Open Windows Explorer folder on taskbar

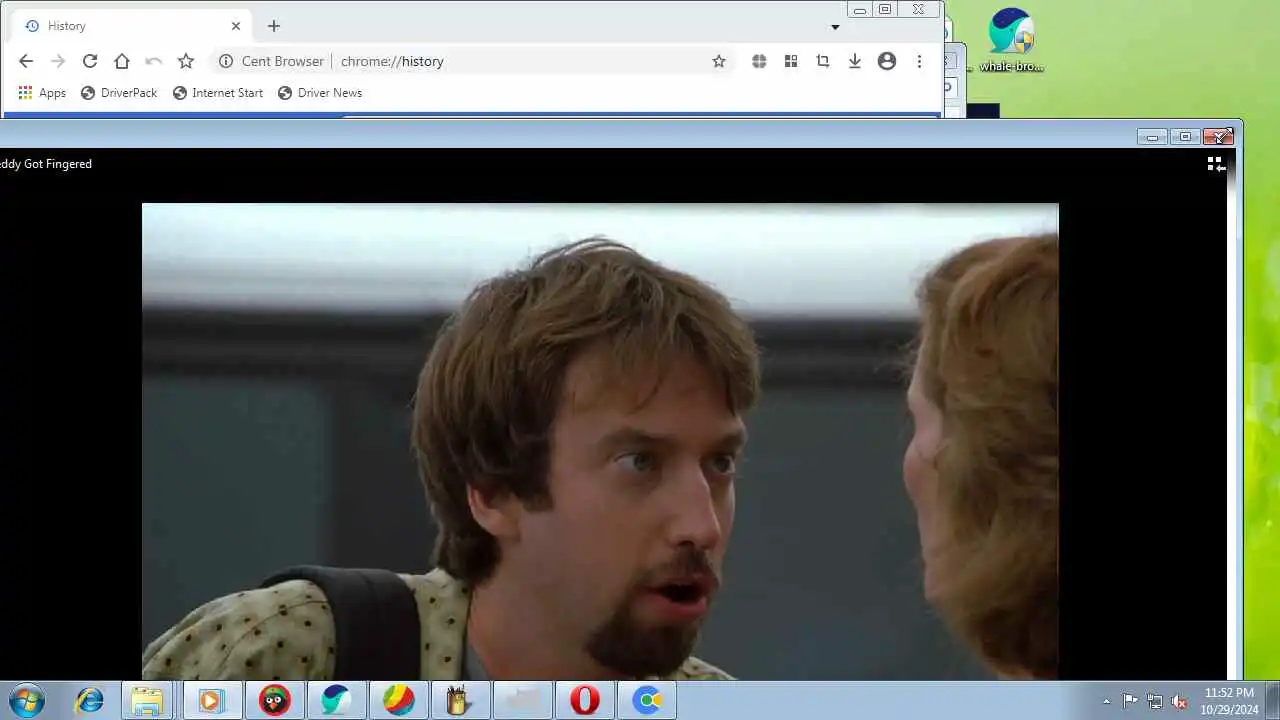coord(148,700)
